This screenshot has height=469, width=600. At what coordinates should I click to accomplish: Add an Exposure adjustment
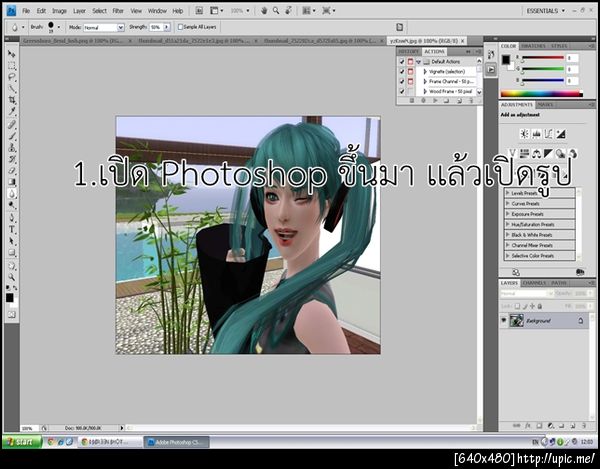pyautogui.click(x=561, y=134)
